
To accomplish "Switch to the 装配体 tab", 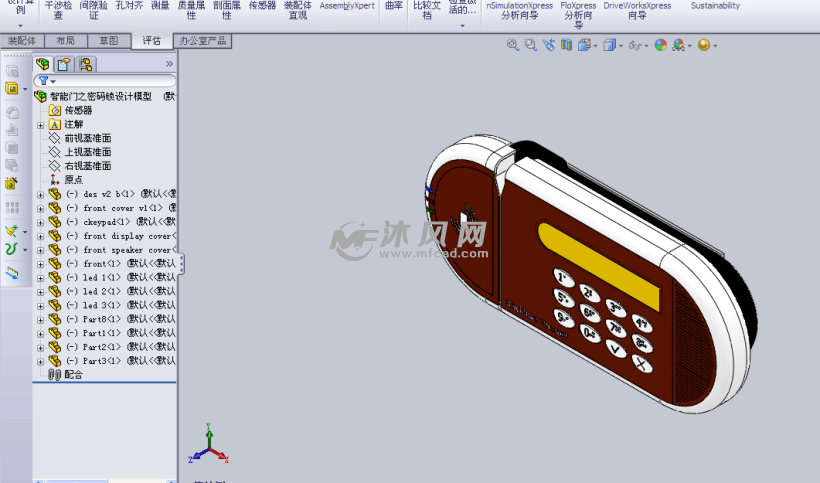I will coord(22,41).
